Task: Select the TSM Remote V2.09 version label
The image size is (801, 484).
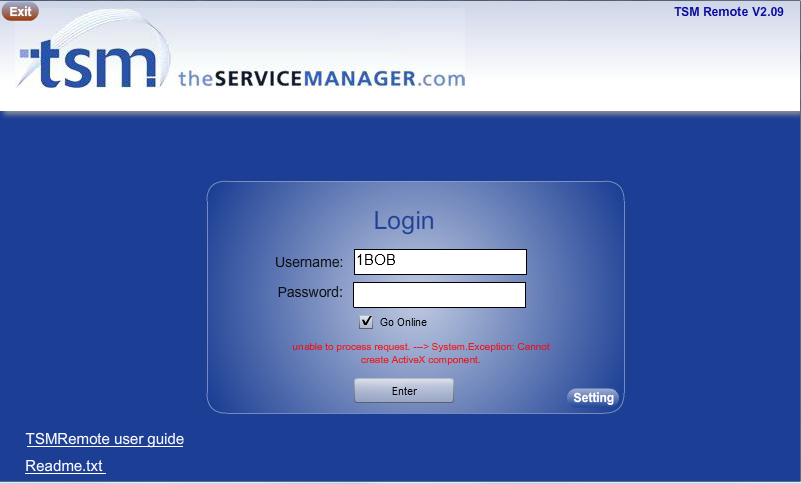Action: pos(728,12)
